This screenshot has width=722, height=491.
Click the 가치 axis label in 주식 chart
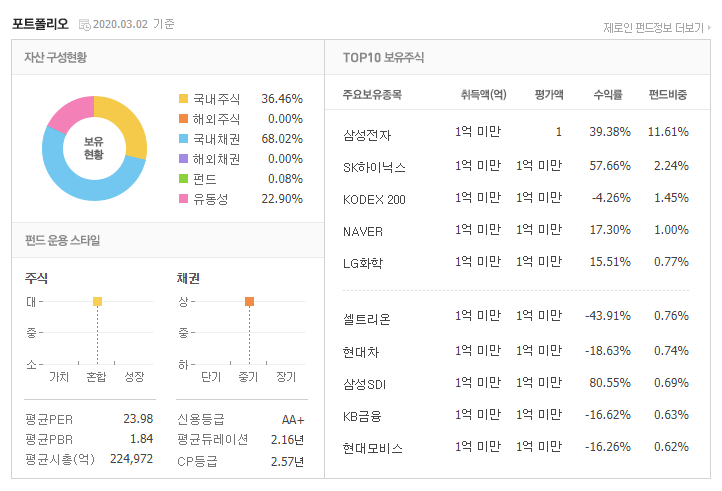point(59,377)
